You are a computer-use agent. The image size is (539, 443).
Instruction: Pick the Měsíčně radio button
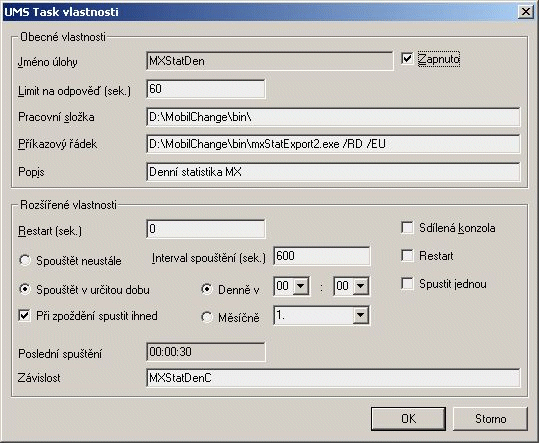[x=207, y=317]
